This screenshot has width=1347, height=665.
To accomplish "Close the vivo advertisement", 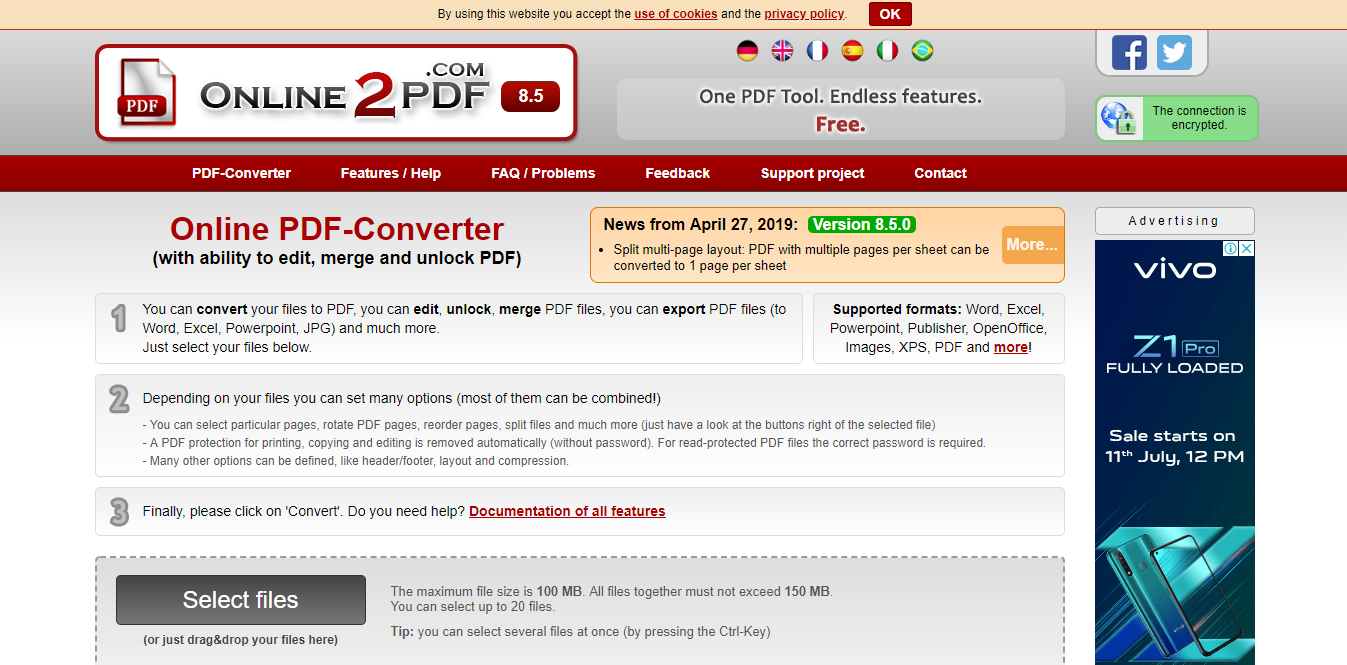I will coord(1246,248).
